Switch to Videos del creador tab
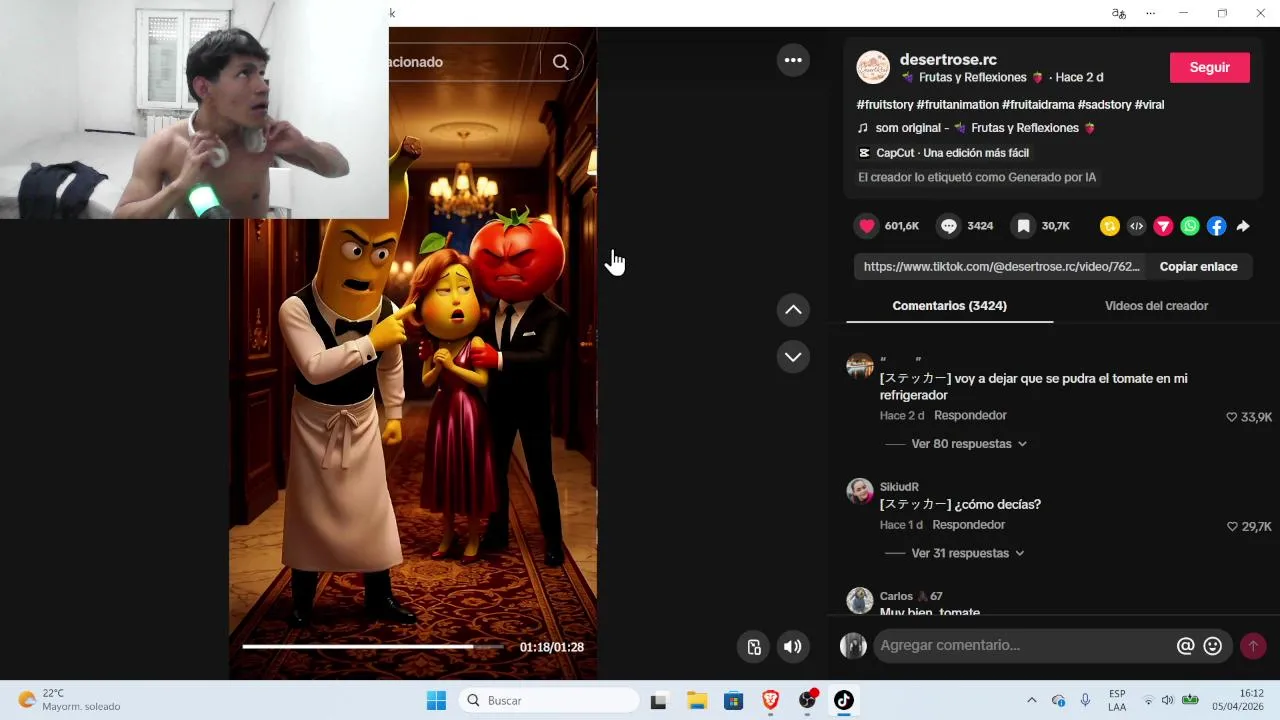This screenshot has width=1280, height=720. click(x=1156, y=306)
